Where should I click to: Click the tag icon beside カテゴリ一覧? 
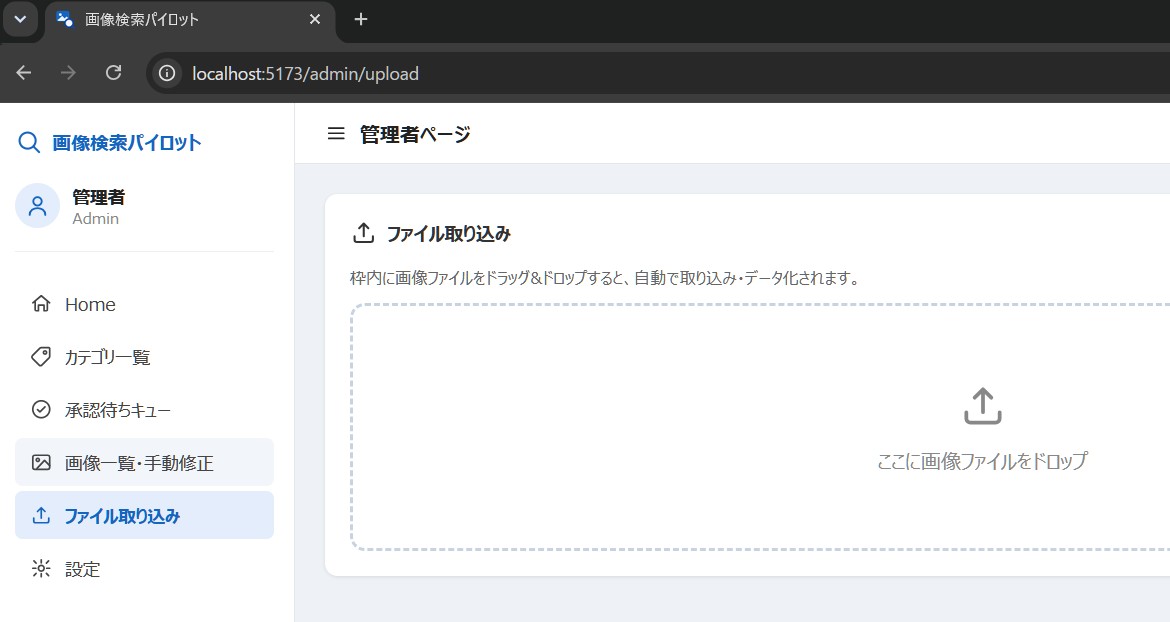[x=41, y=356]
